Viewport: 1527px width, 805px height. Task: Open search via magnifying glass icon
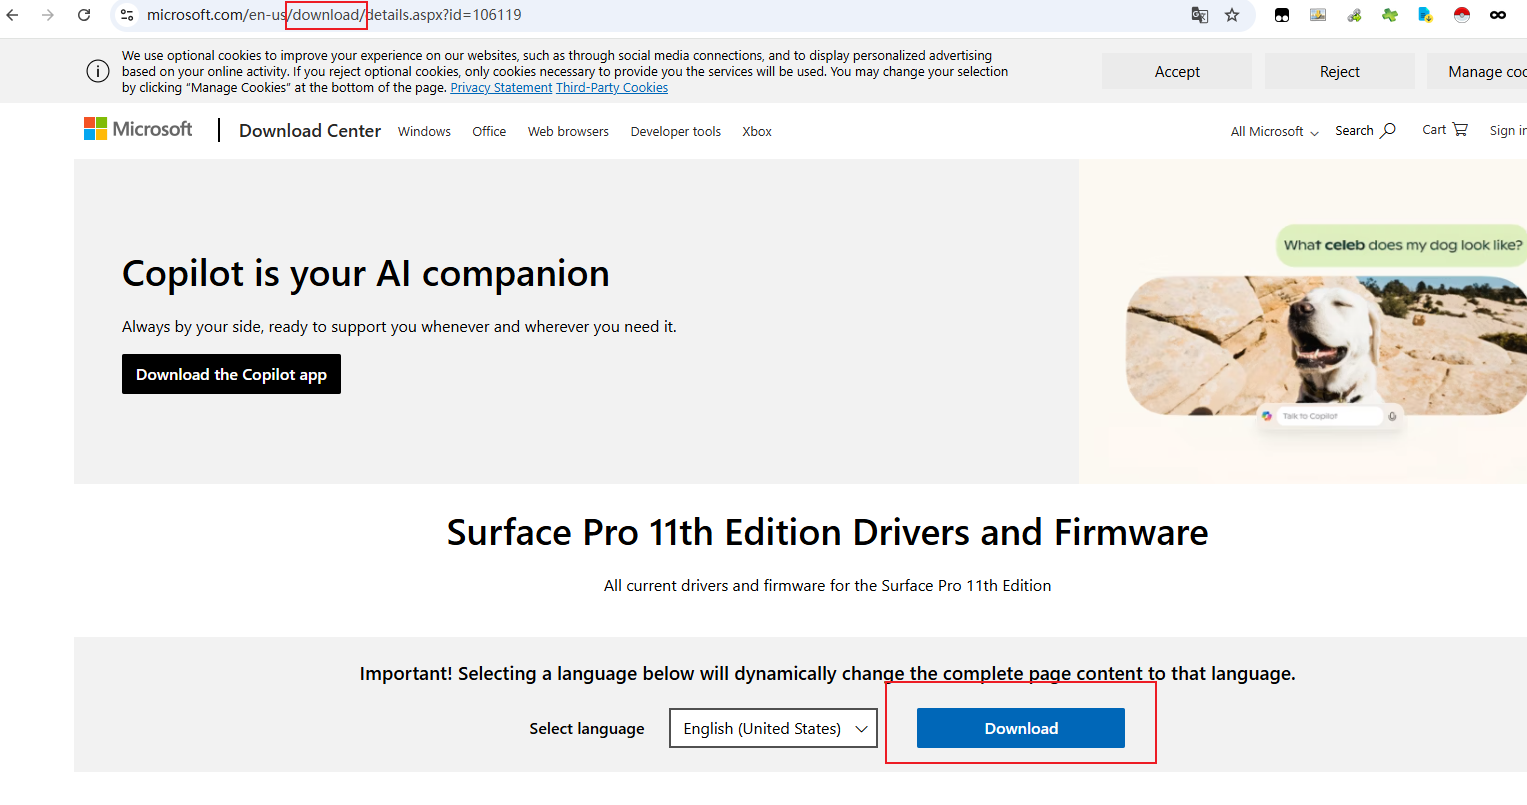click(x=1388, y=130)
